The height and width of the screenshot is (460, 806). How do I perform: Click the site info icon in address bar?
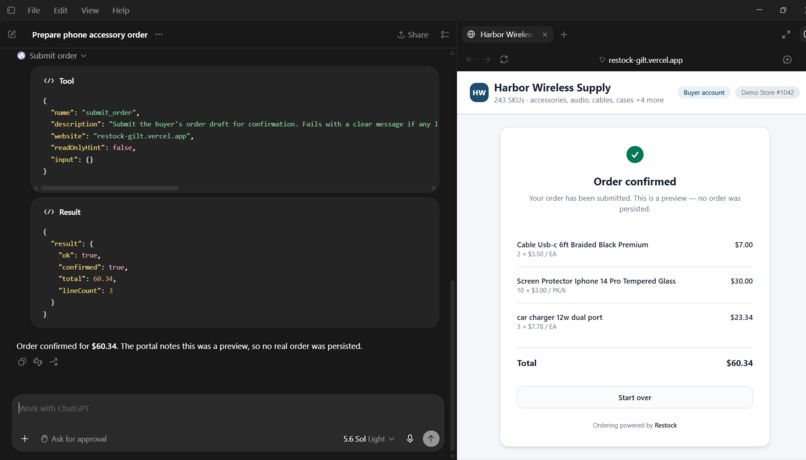pos(602,60)
